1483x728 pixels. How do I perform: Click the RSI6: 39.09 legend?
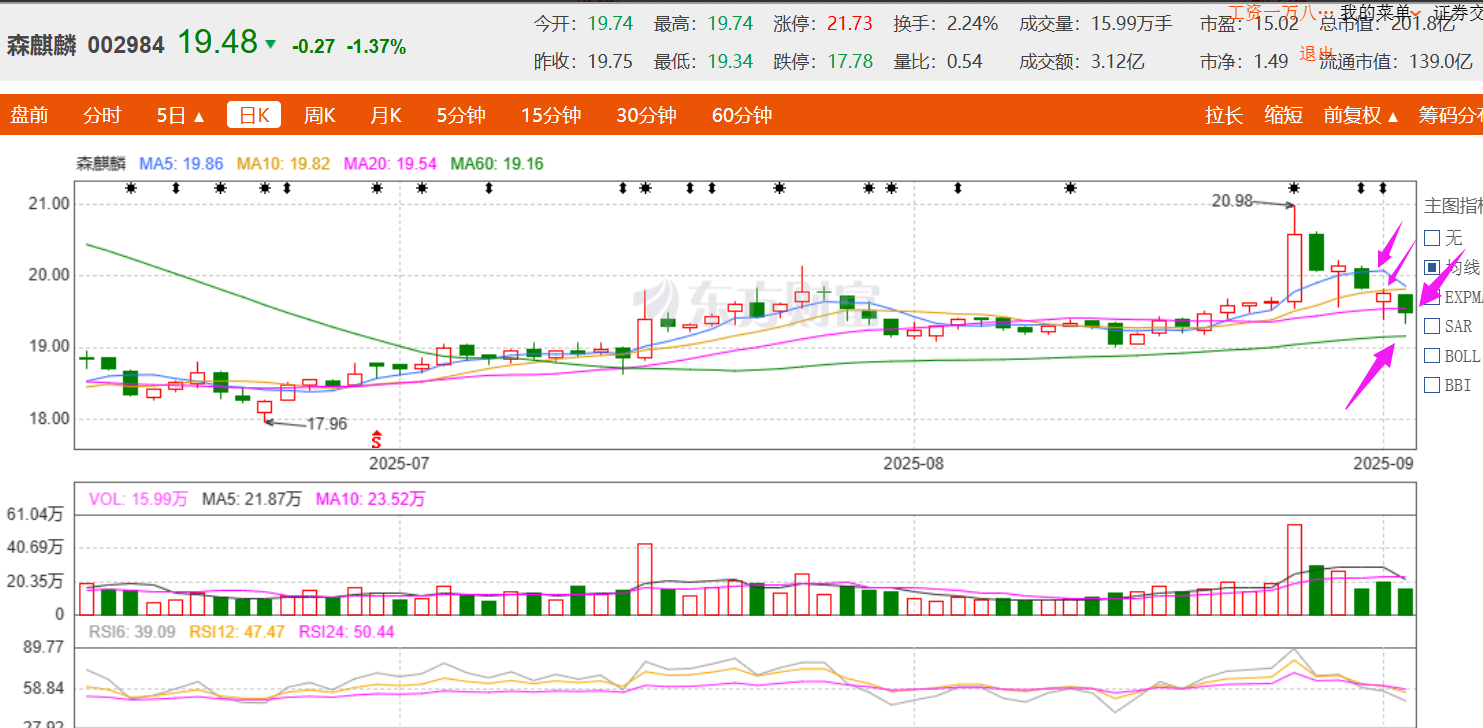click(x=132, y=631)
